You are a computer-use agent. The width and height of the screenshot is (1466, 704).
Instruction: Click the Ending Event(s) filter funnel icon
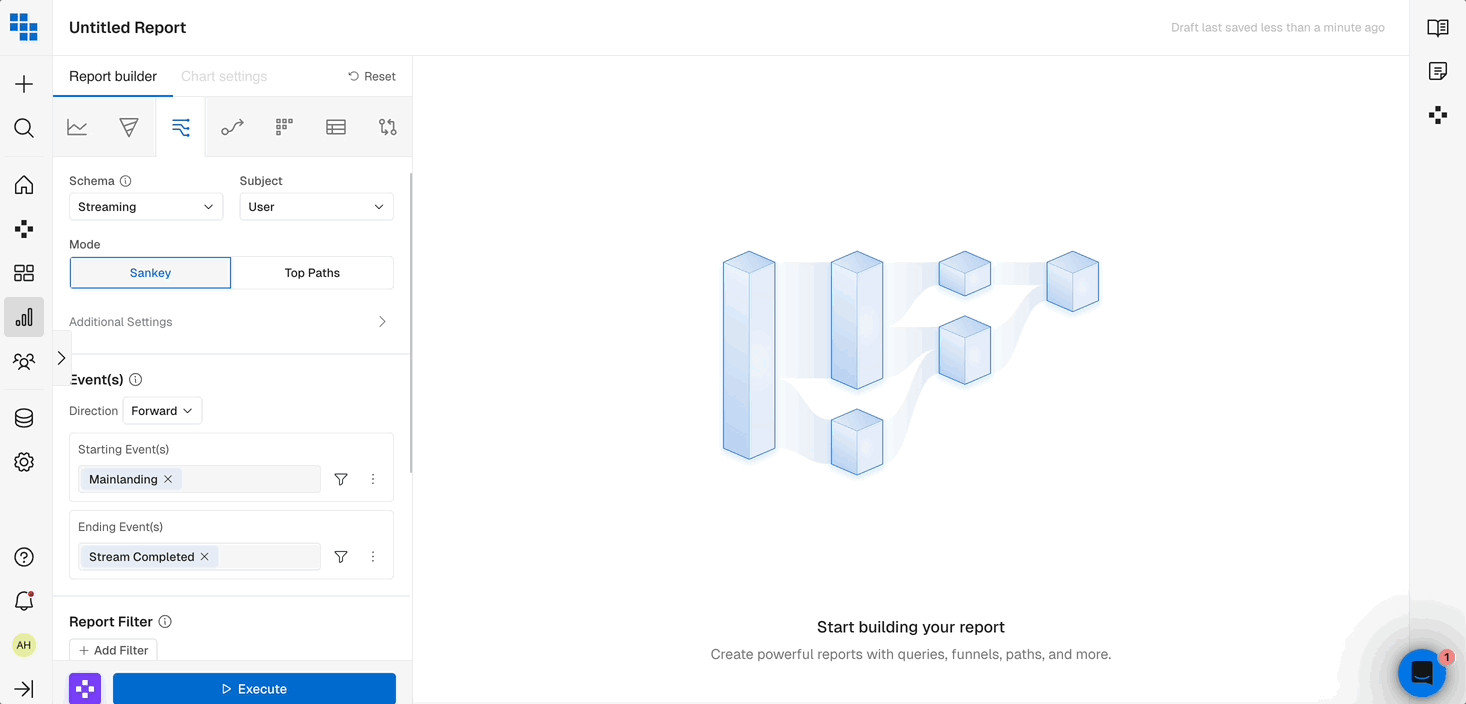click(x=341, y=557)
